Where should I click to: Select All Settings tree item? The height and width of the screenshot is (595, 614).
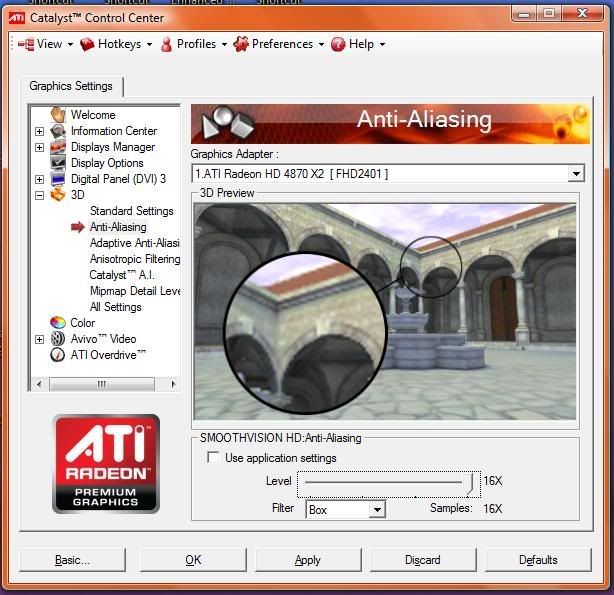coord(116,307)
